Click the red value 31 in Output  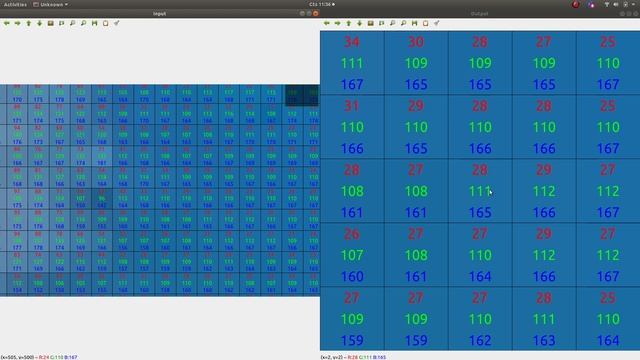coord(352,106)
